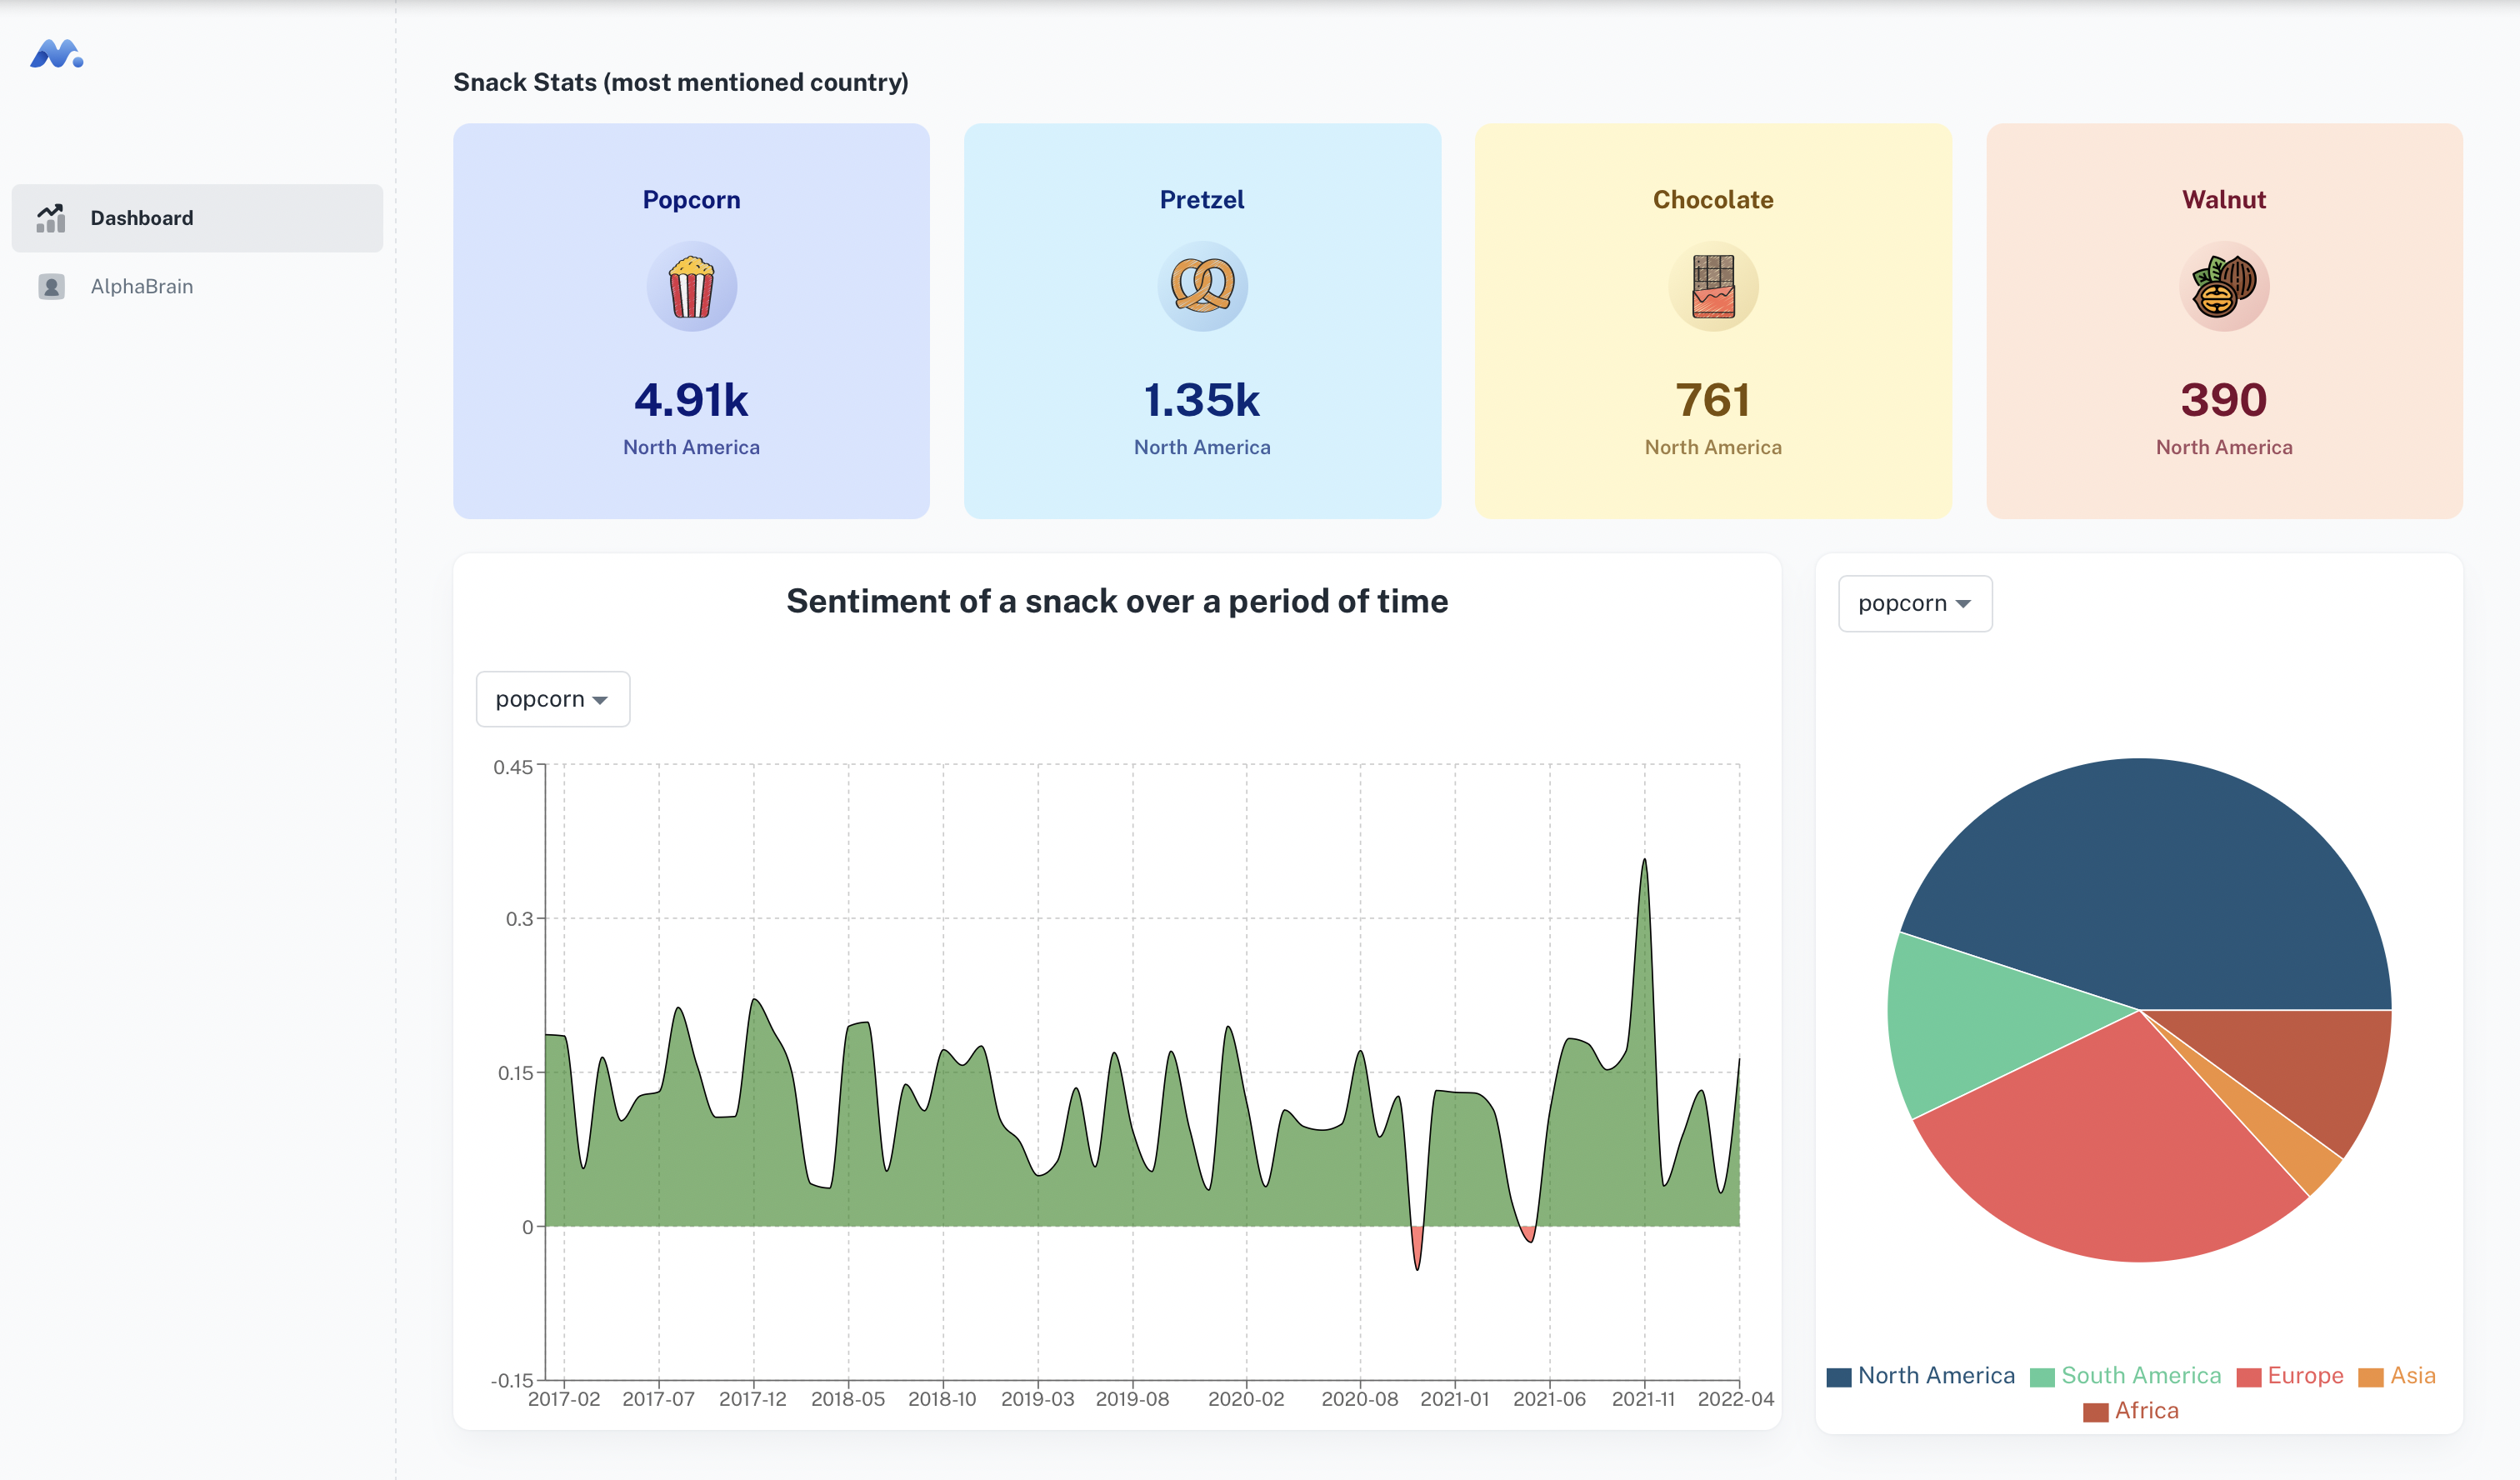Open the popcorn dropdown above the pie chart
This screenshot has height=1480, width=2520.
point(1914,603)
